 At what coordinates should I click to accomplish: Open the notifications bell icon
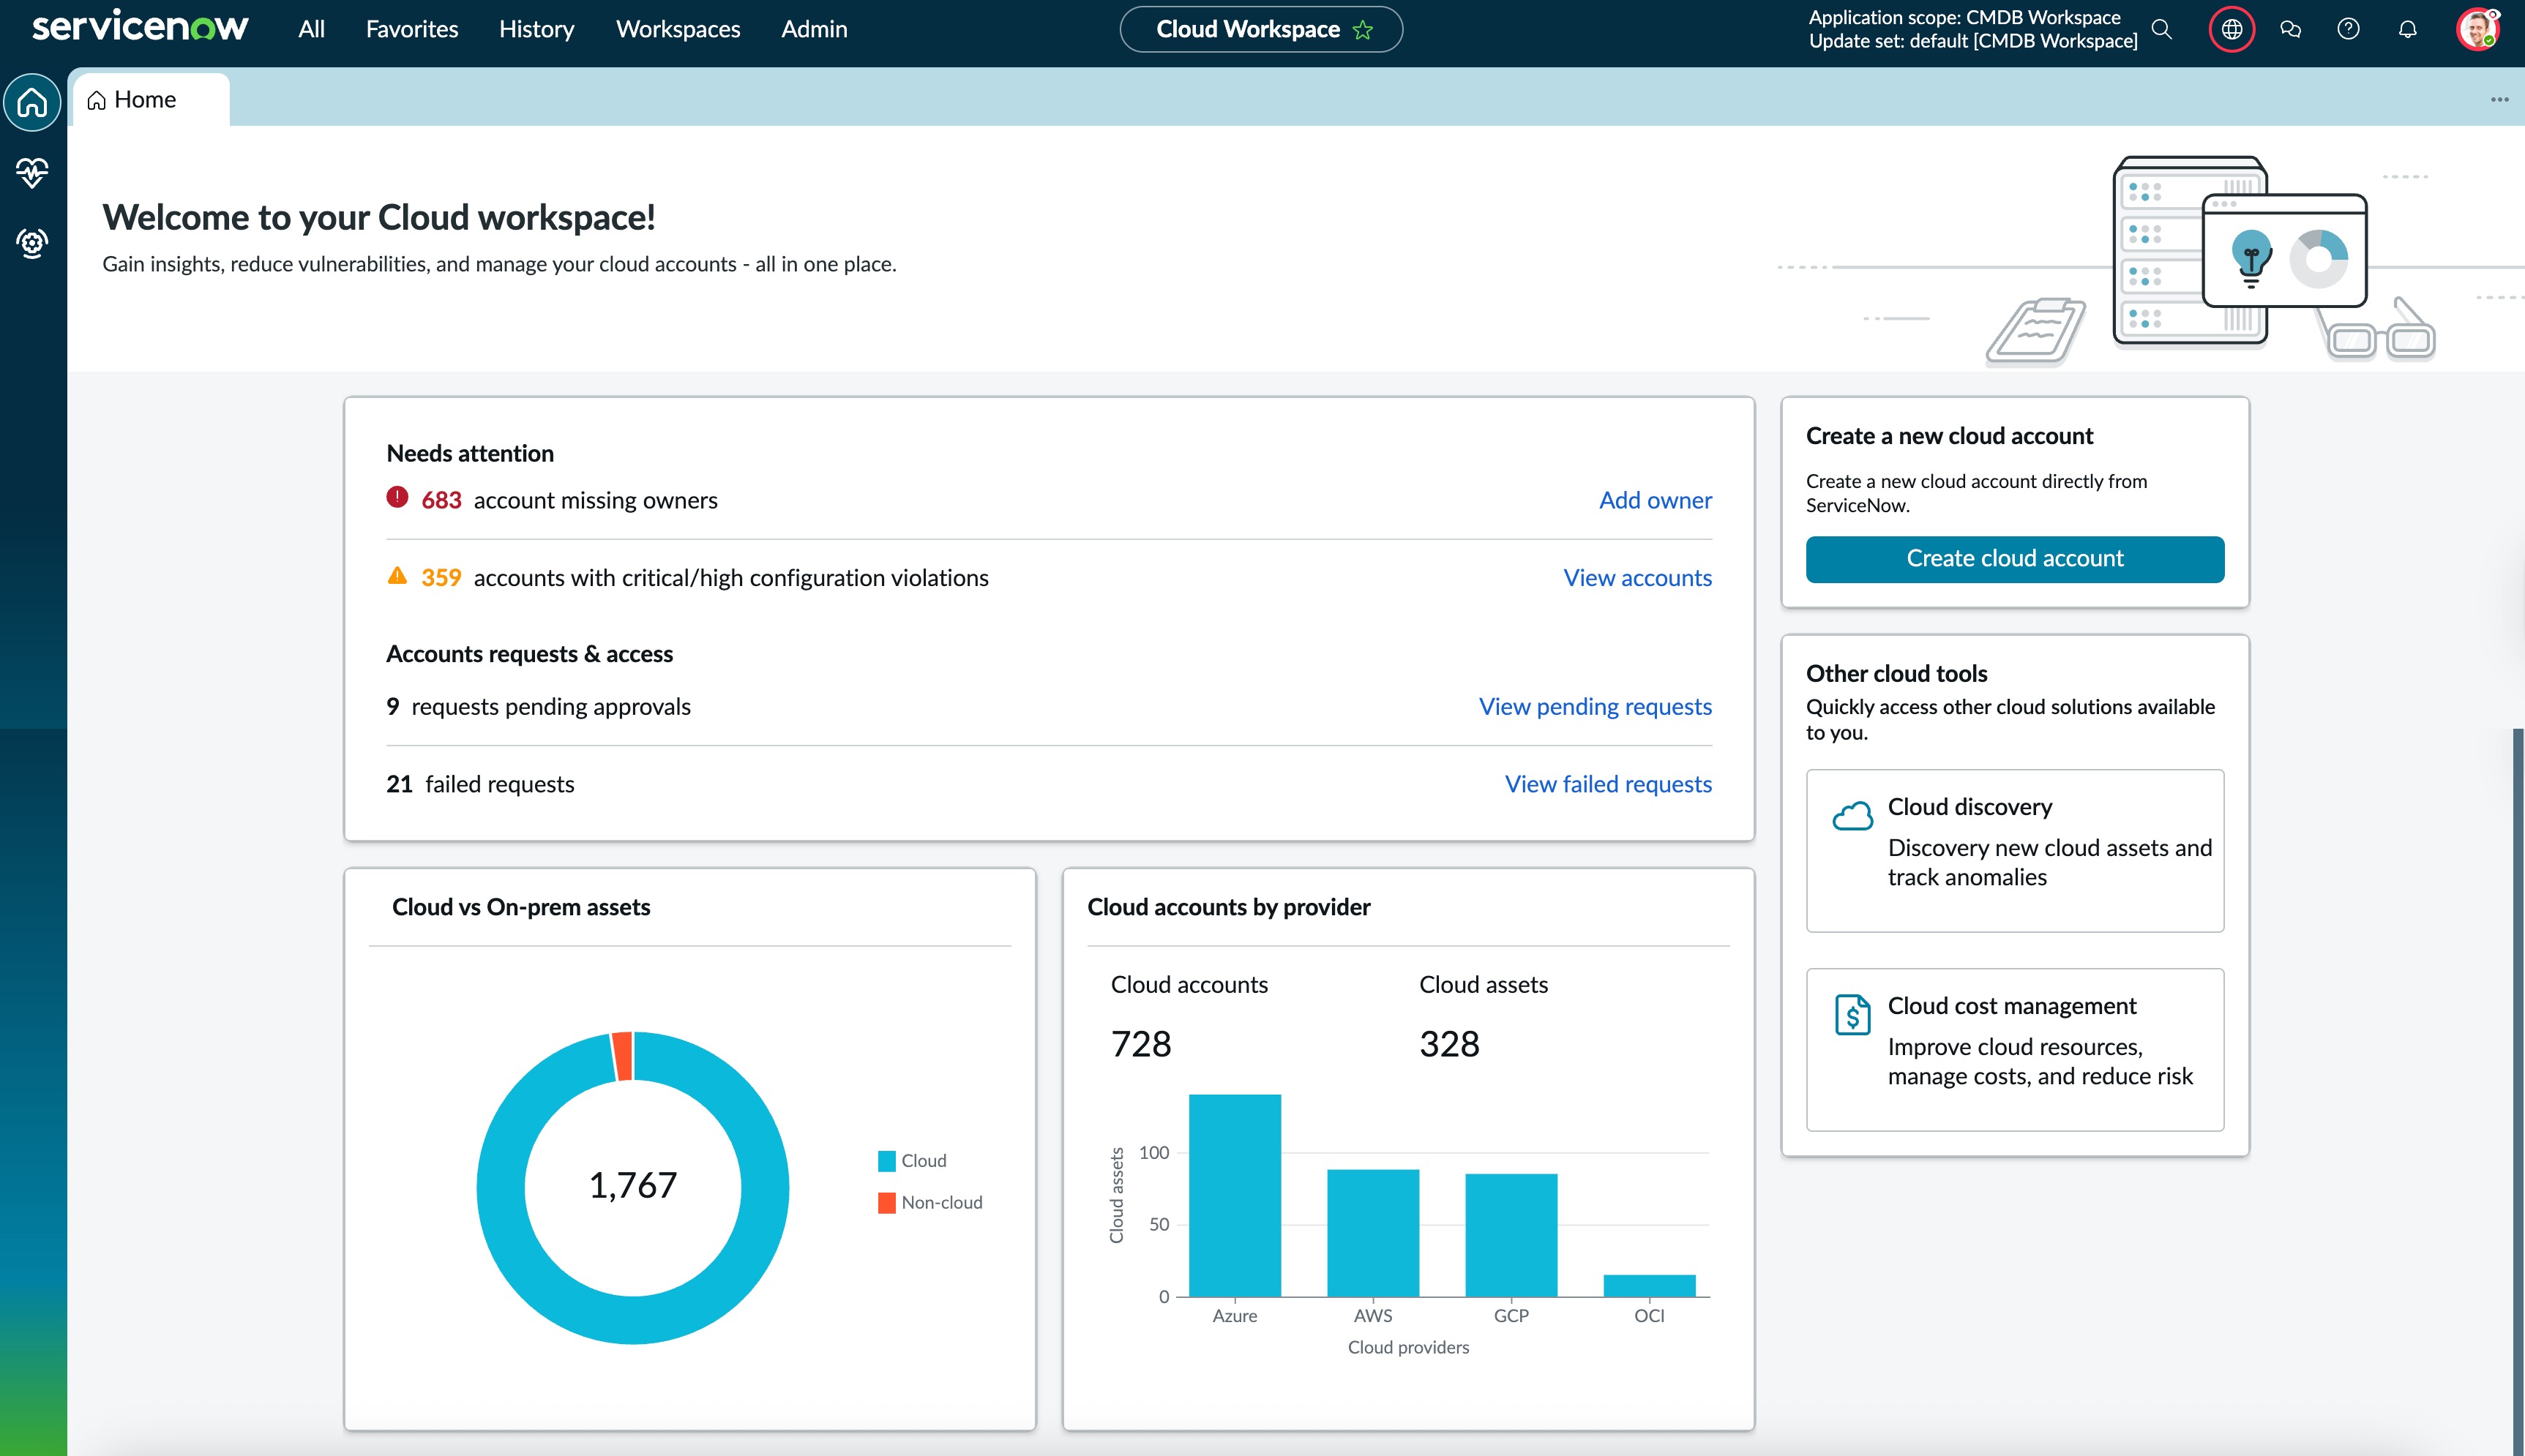pyautogui.click(x=2407, y=29)
